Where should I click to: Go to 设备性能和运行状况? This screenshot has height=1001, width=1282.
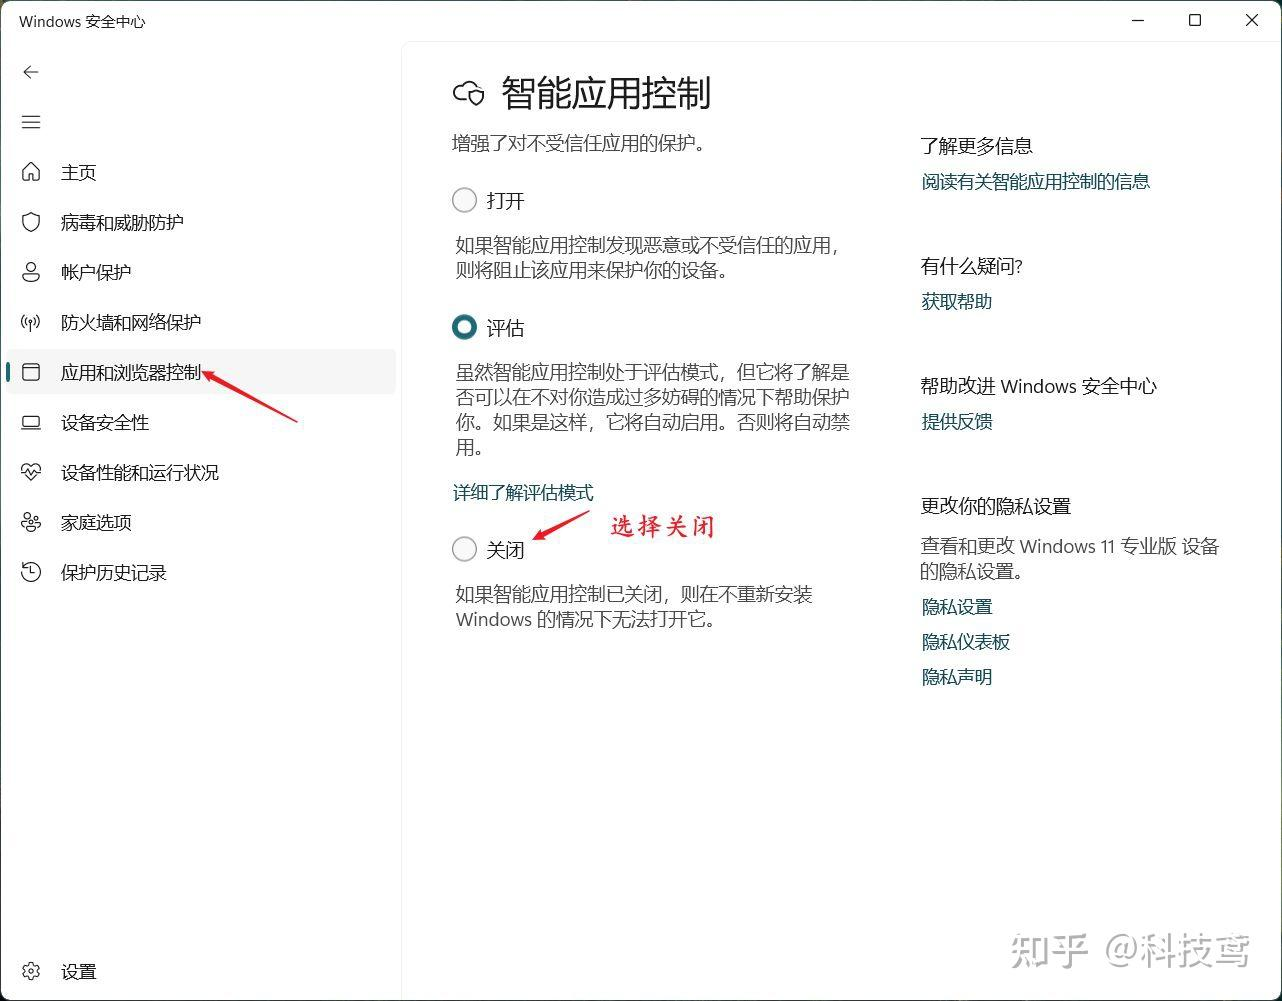click(200, 472)
